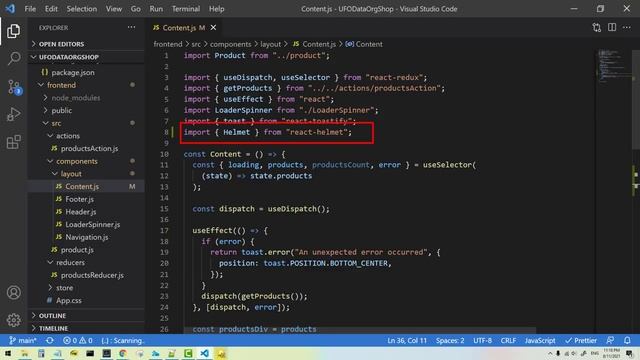The image size is (640, 360).
Task: Open the Run menu
Action: [156, 9]
